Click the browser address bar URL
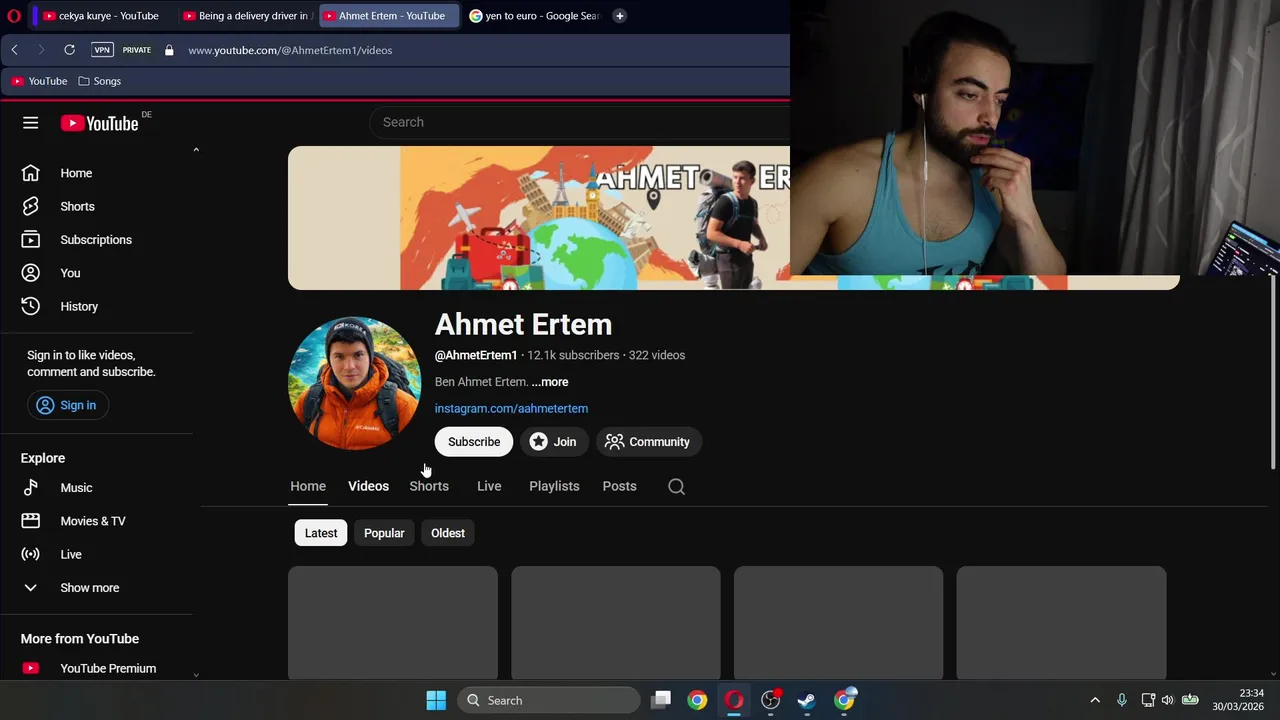This screenshot has width=1280, height=720. point(290,50)
